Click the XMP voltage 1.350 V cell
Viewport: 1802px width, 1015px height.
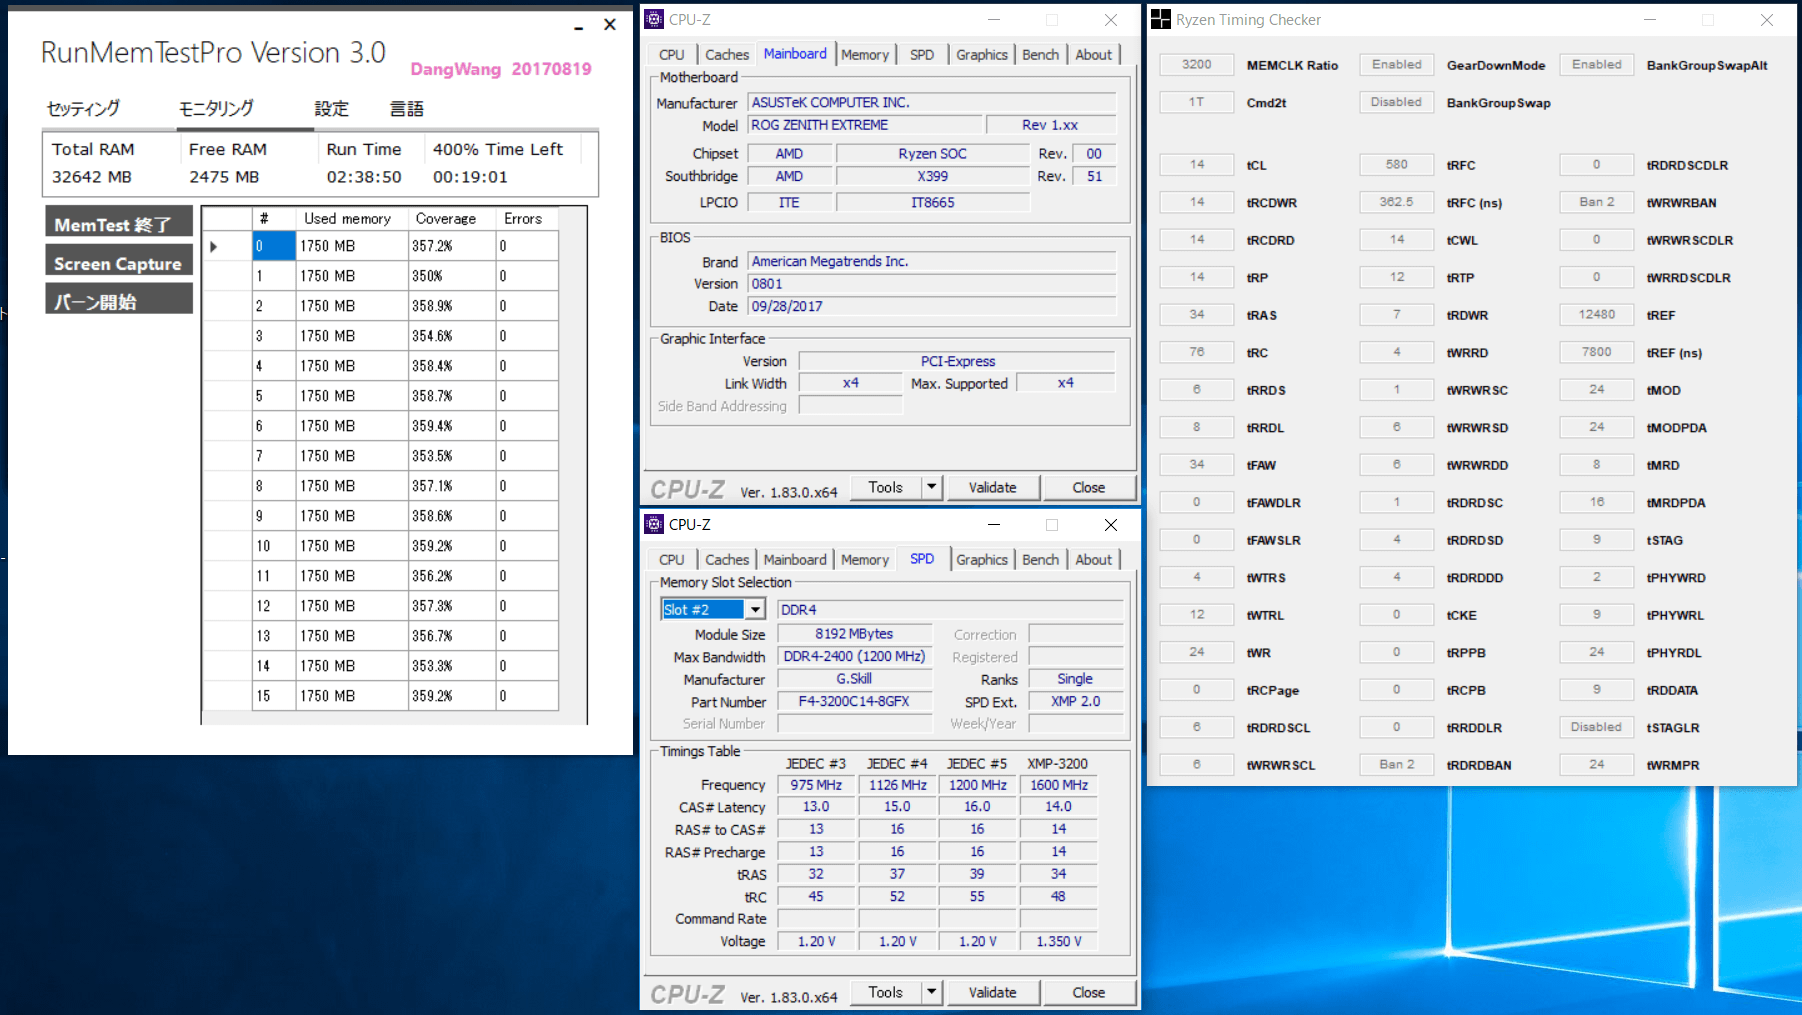coord(1059,942)
